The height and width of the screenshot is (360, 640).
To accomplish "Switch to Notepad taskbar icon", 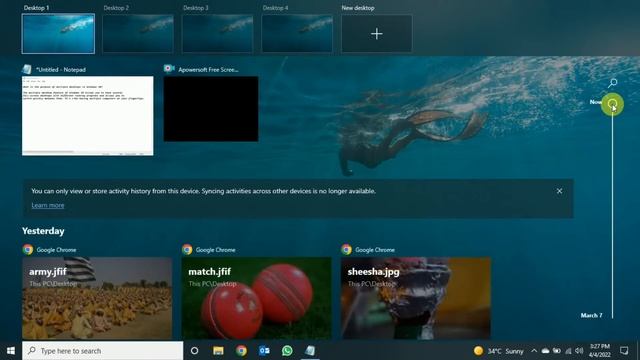I will click(x=310, y=351).
